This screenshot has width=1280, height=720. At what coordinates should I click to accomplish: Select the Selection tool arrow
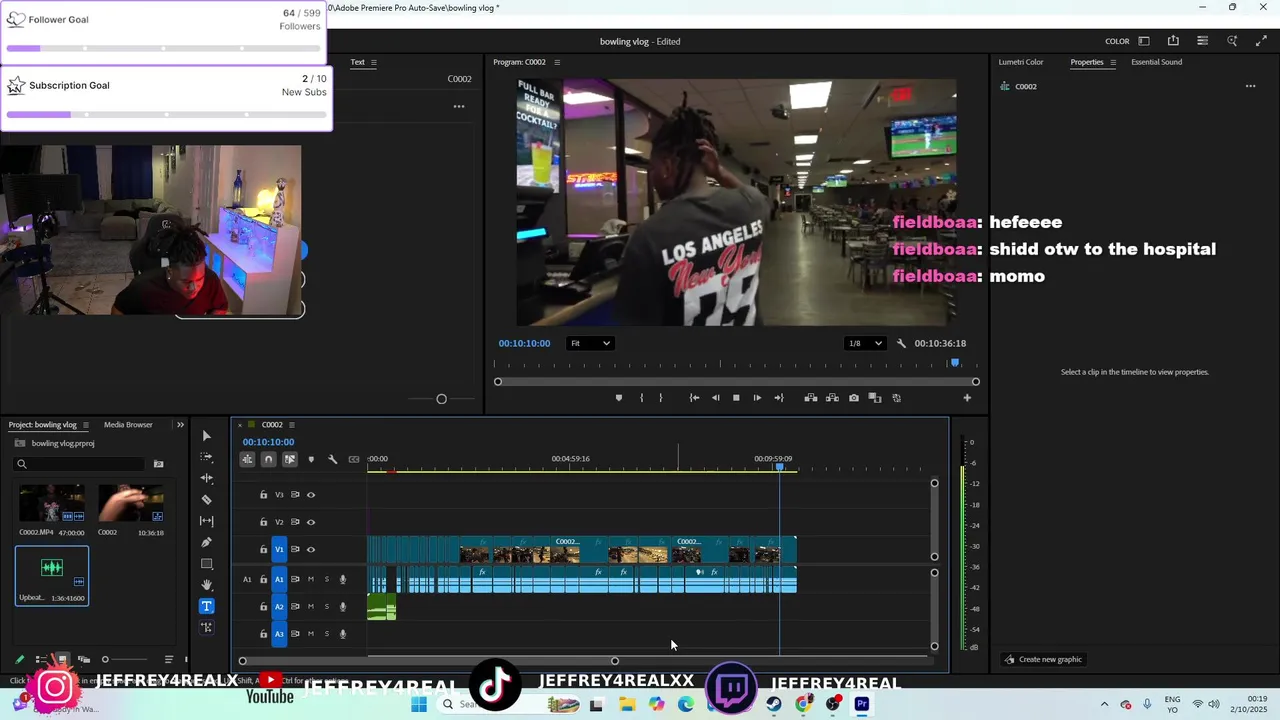(206, 436)
